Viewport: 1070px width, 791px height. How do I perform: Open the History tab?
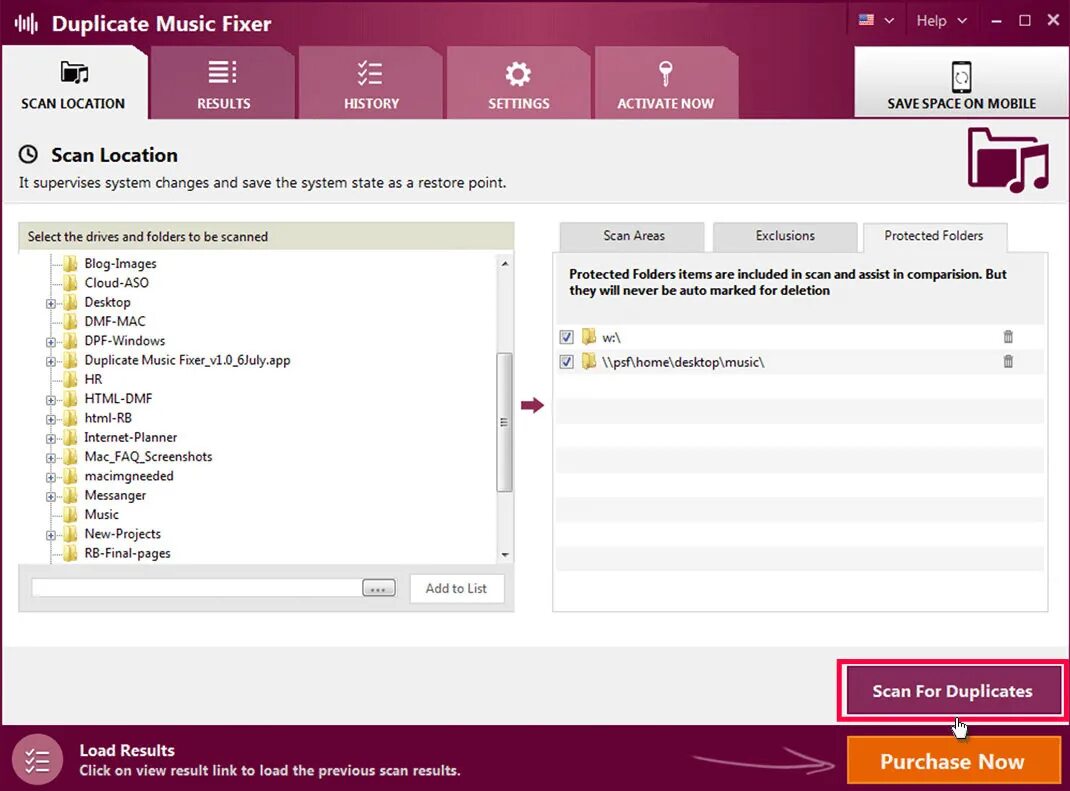pos(371,83)
